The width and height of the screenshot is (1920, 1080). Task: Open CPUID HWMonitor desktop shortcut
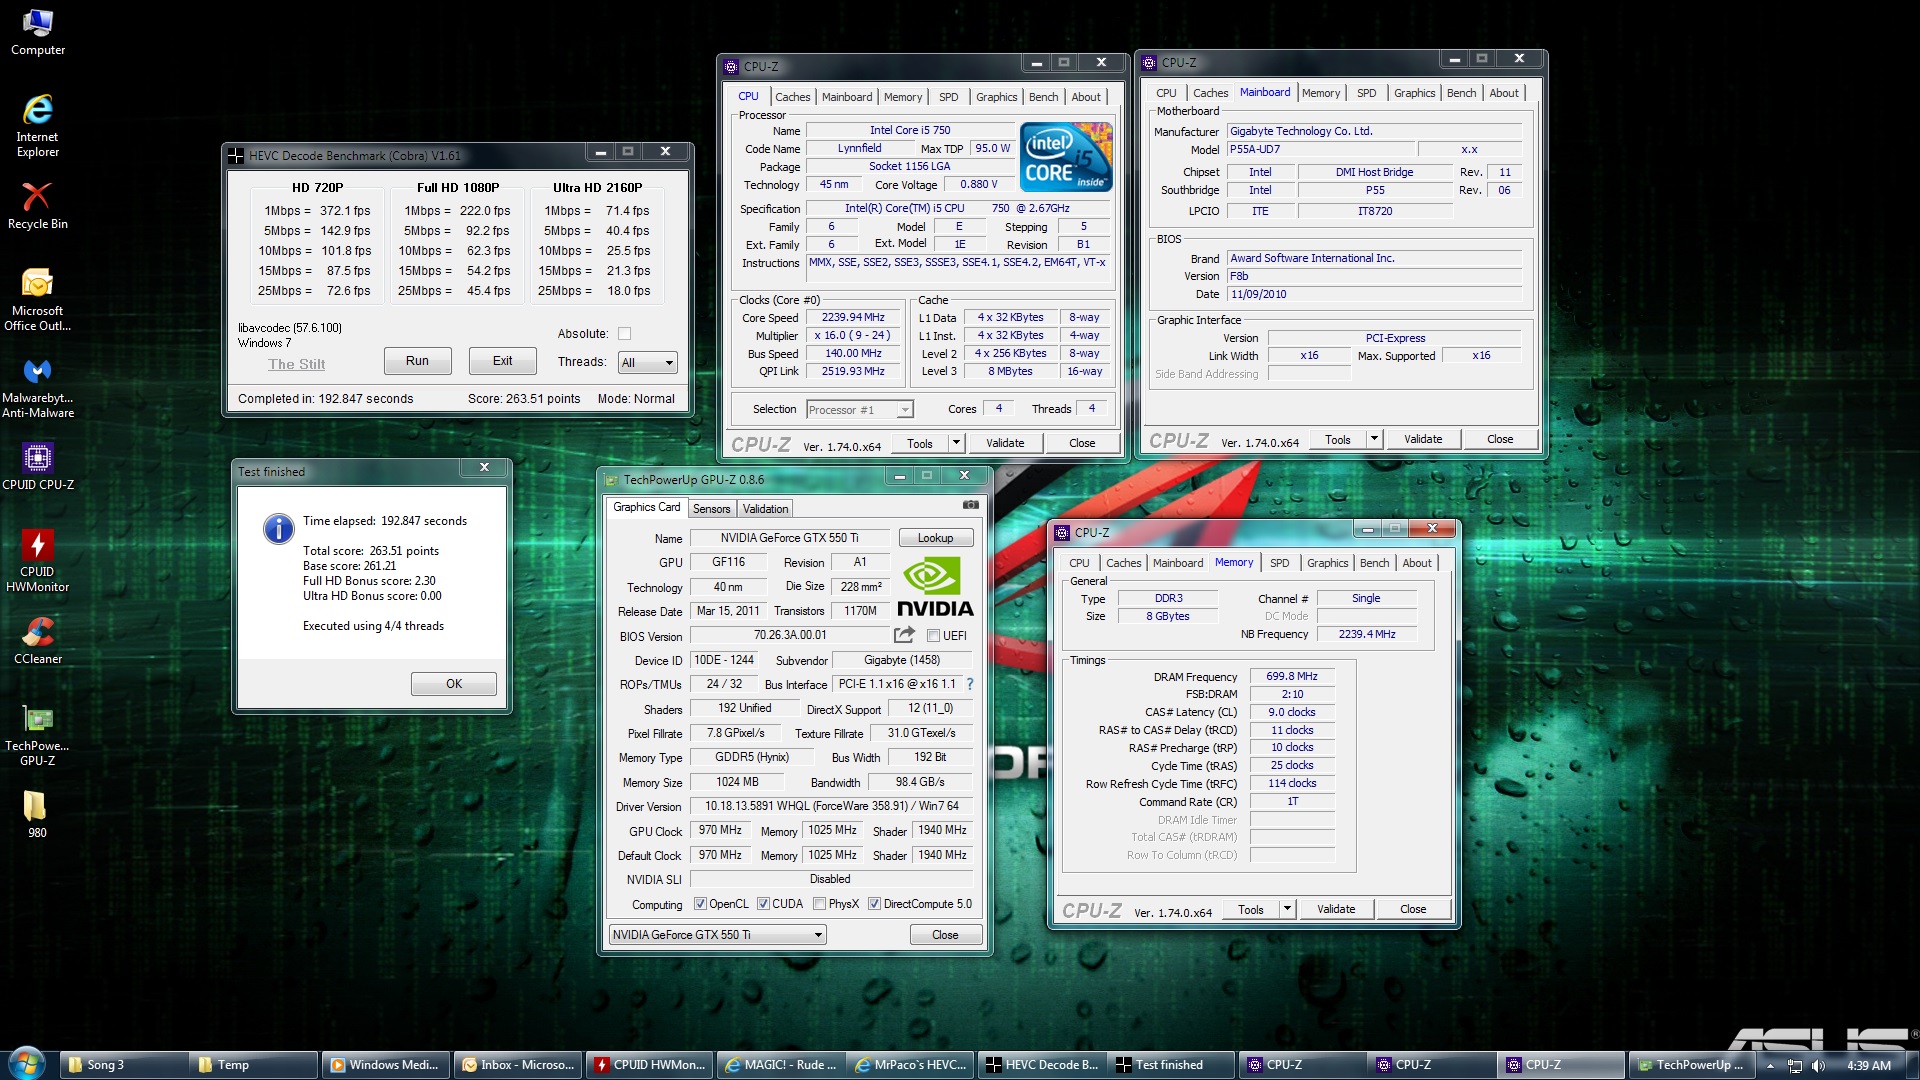37,559
